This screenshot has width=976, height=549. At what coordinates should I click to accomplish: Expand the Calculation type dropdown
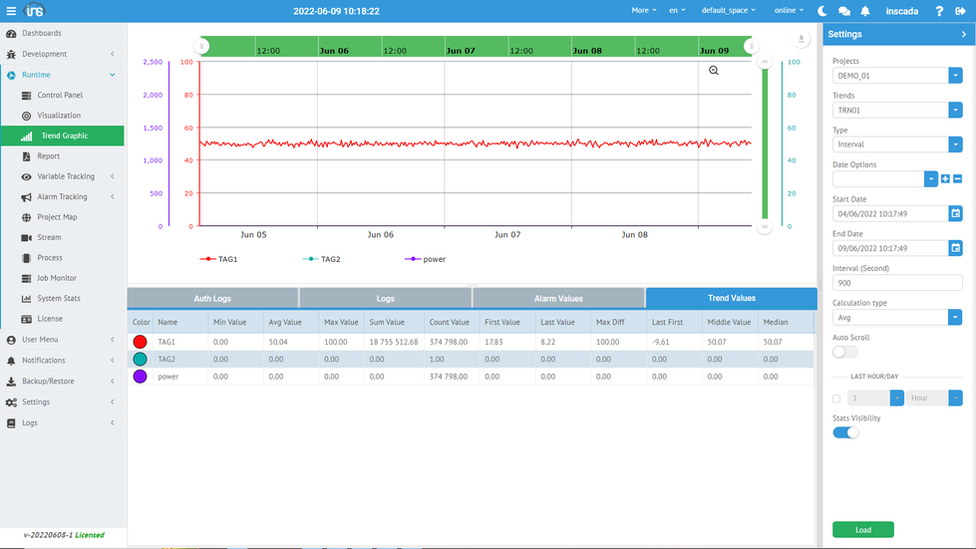coord(955,317)
